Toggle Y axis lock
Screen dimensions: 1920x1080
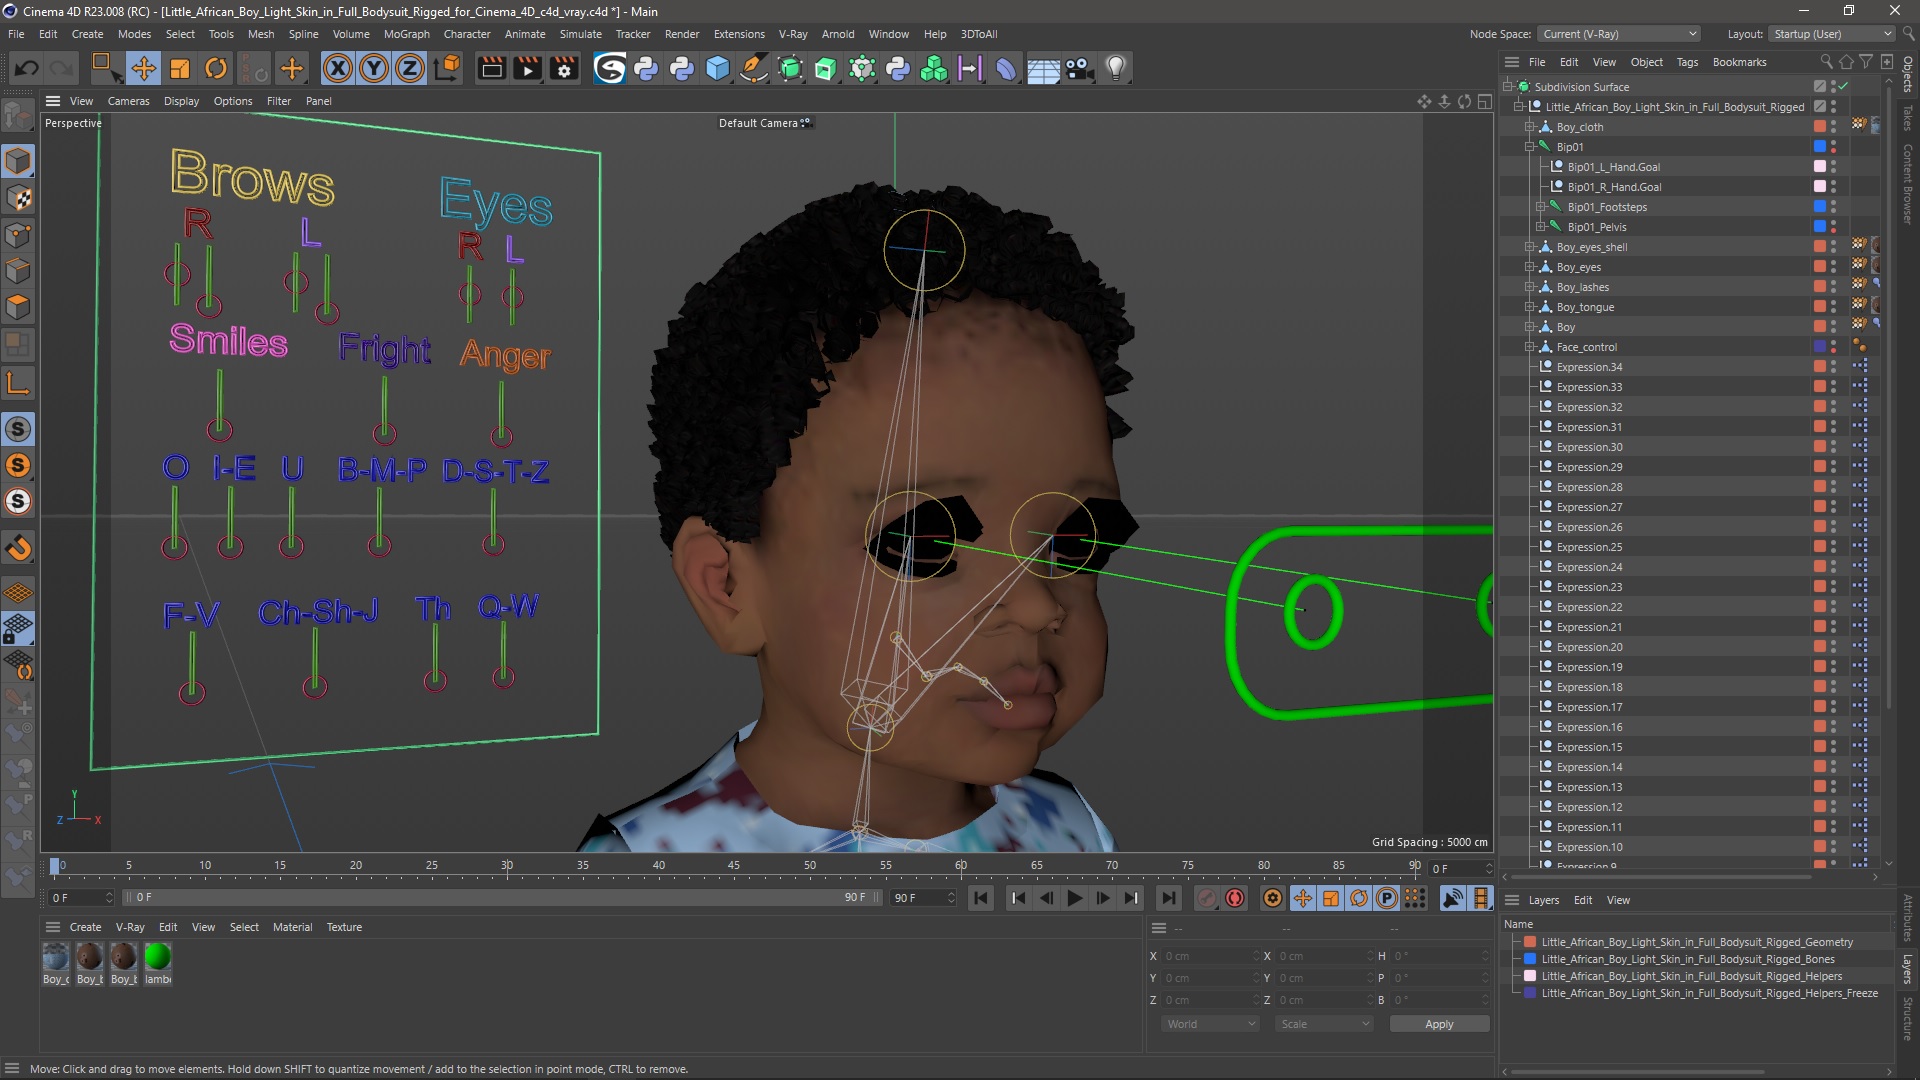pos(374,68)
